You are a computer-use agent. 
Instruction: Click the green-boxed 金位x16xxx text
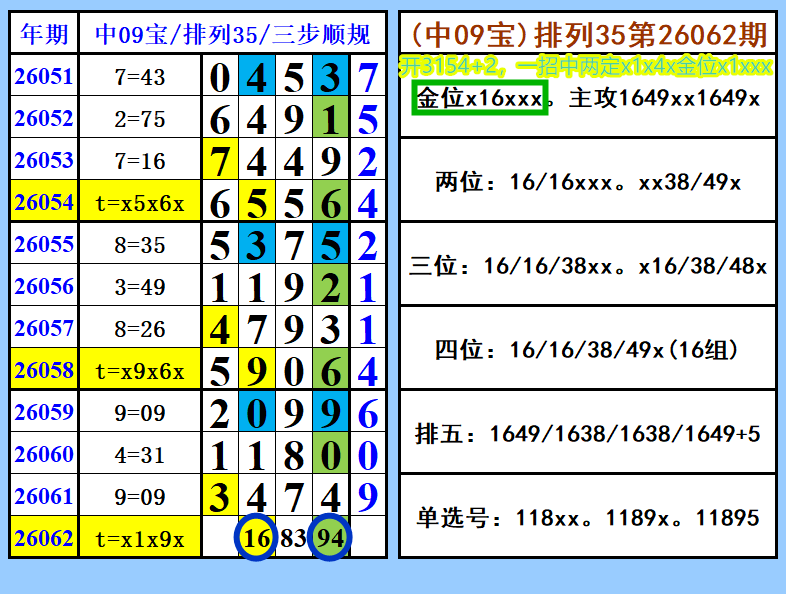point(480,97)
